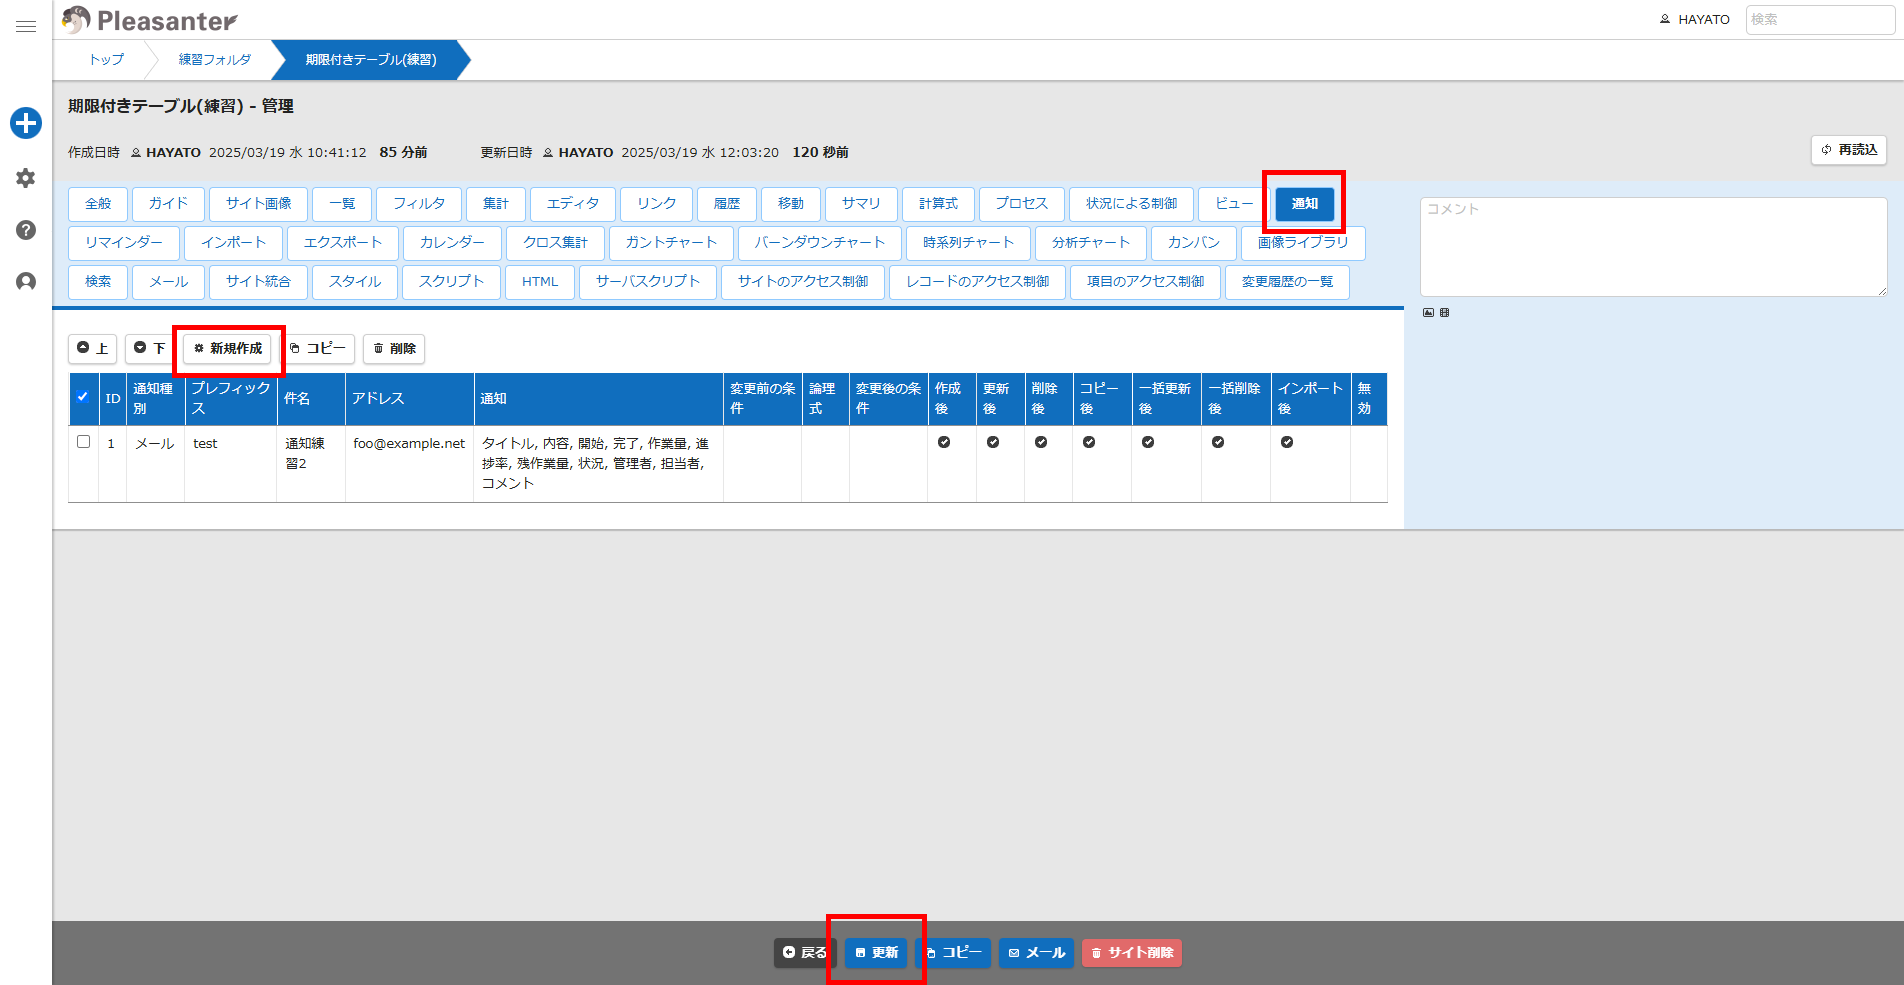
Task: Open the ガントチャート tab
Action: pyautogui.click(x=671, y=243)
